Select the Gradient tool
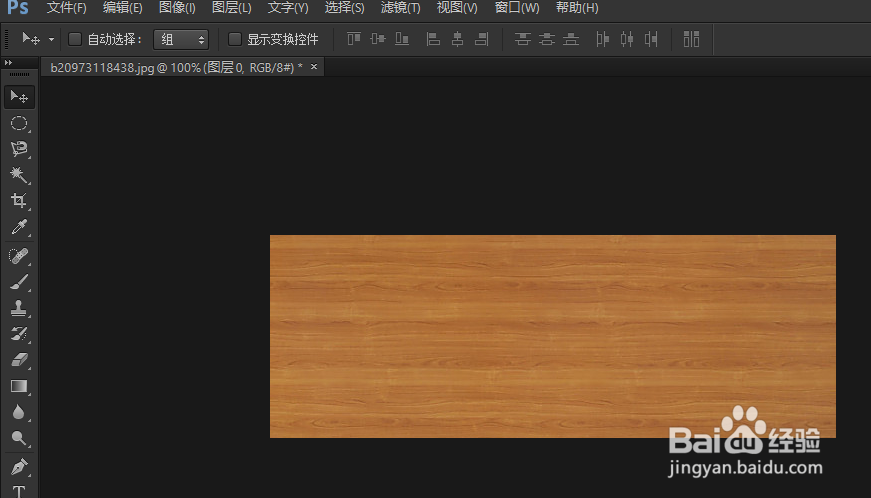871x498 pixels. point(19,386)
